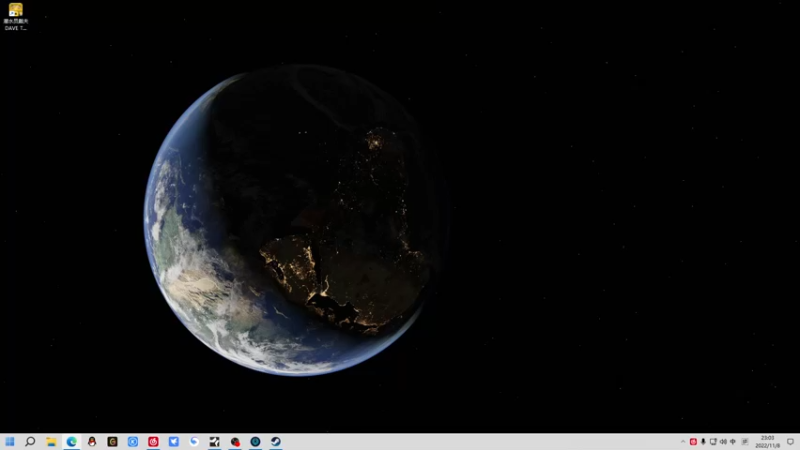
Task: Open the blue K music app in taskbar
Action: pos(133,441)
